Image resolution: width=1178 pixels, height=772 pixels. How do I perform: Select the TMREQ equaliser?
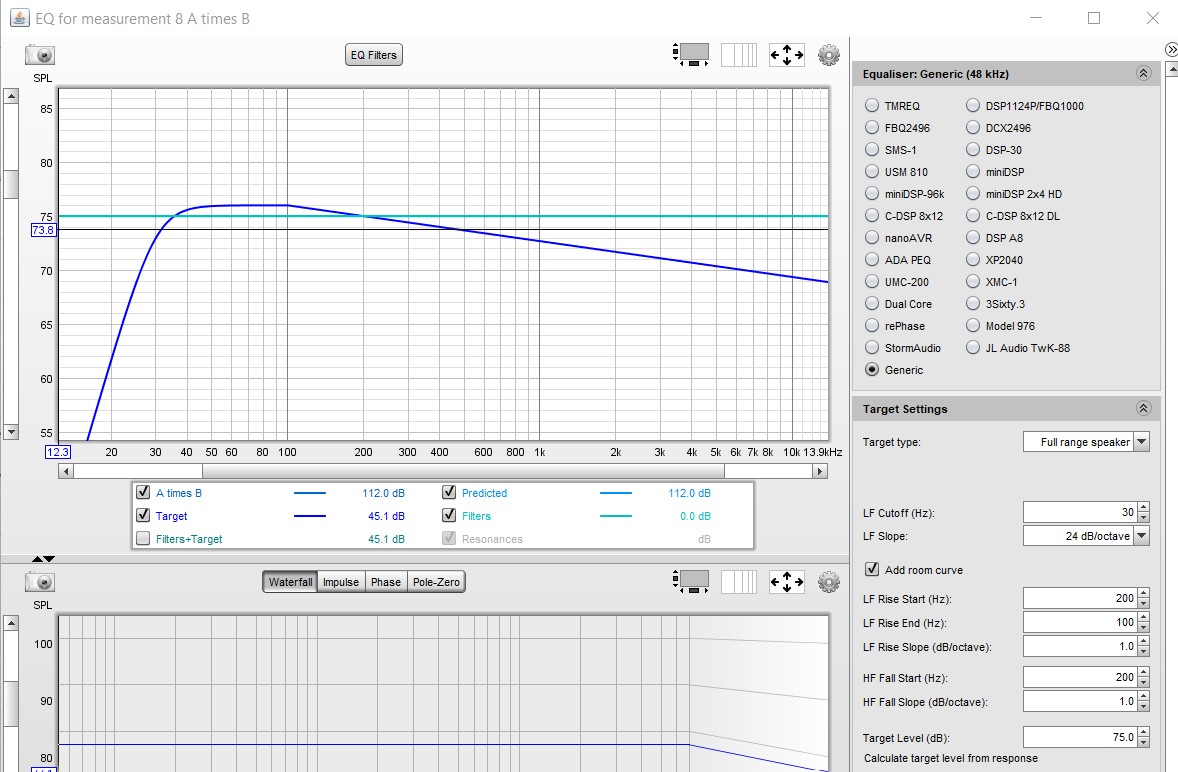coord(871,106)
